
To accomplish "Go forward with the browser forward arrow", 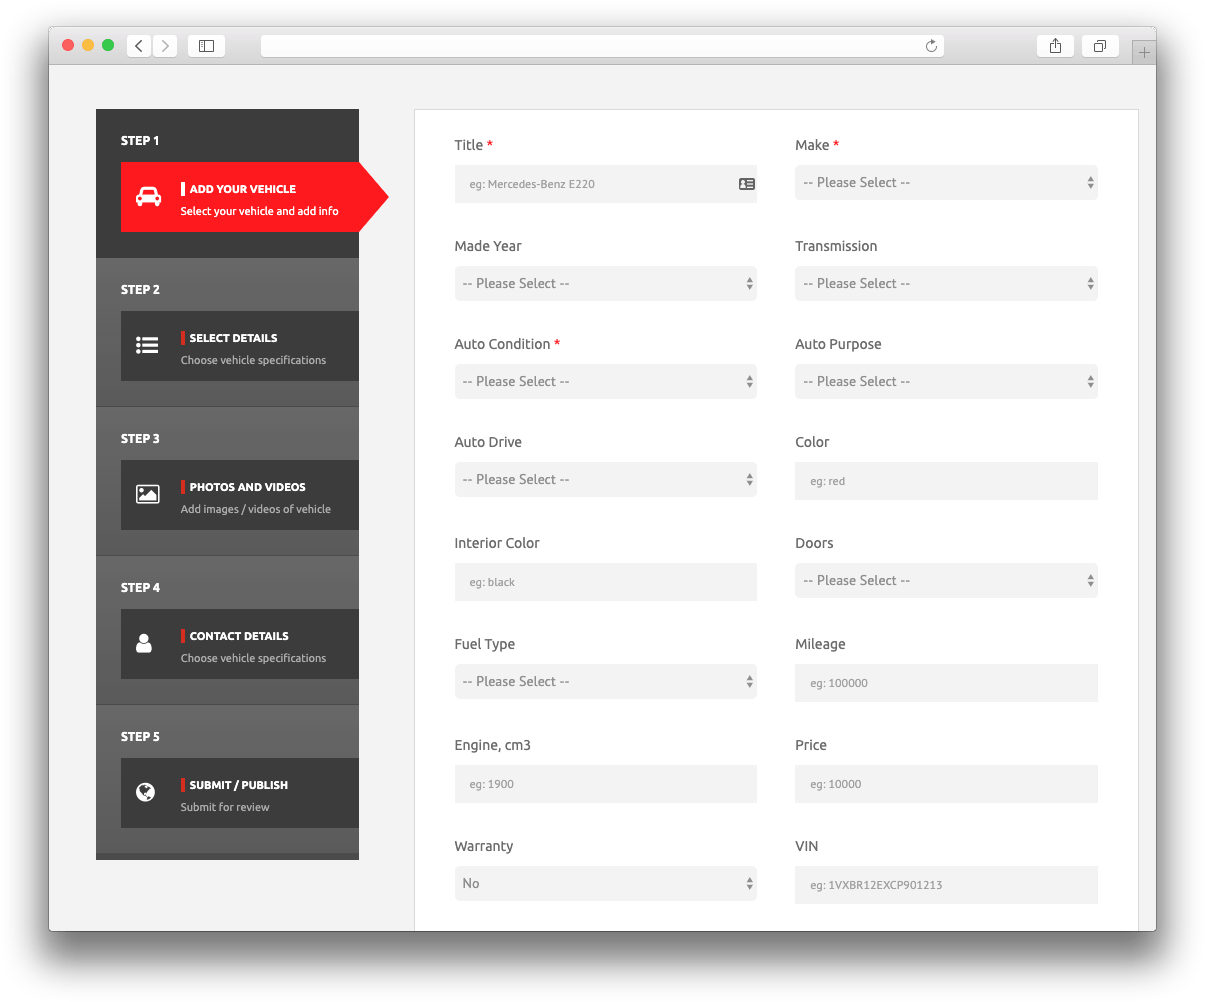I will (x=165, y=46).
